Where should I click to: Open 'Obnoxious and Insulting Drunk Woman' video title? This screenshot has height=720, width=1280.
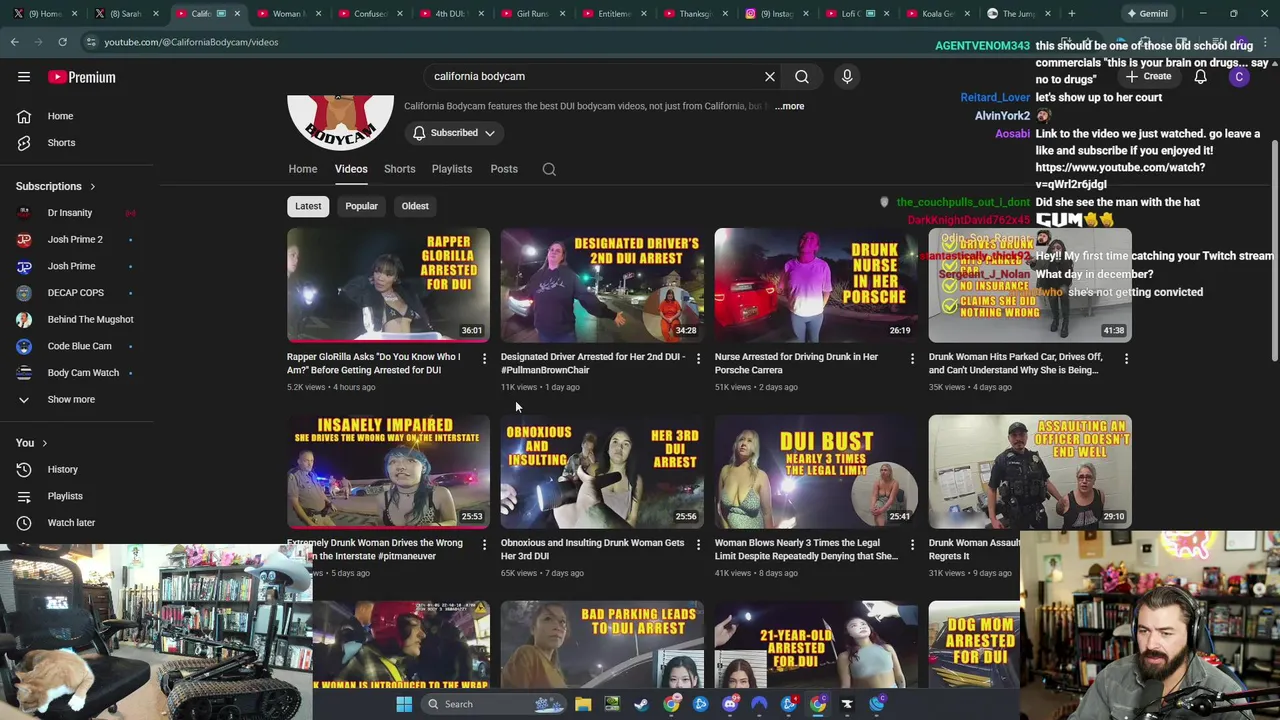point(592,549)
